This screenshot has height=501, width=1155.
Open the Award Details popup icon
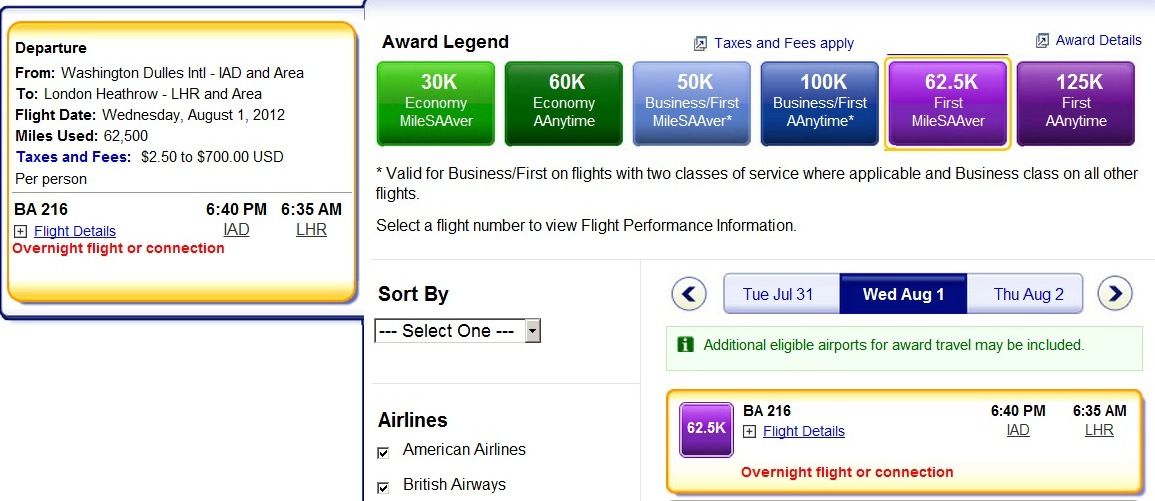click(1042, 41)
